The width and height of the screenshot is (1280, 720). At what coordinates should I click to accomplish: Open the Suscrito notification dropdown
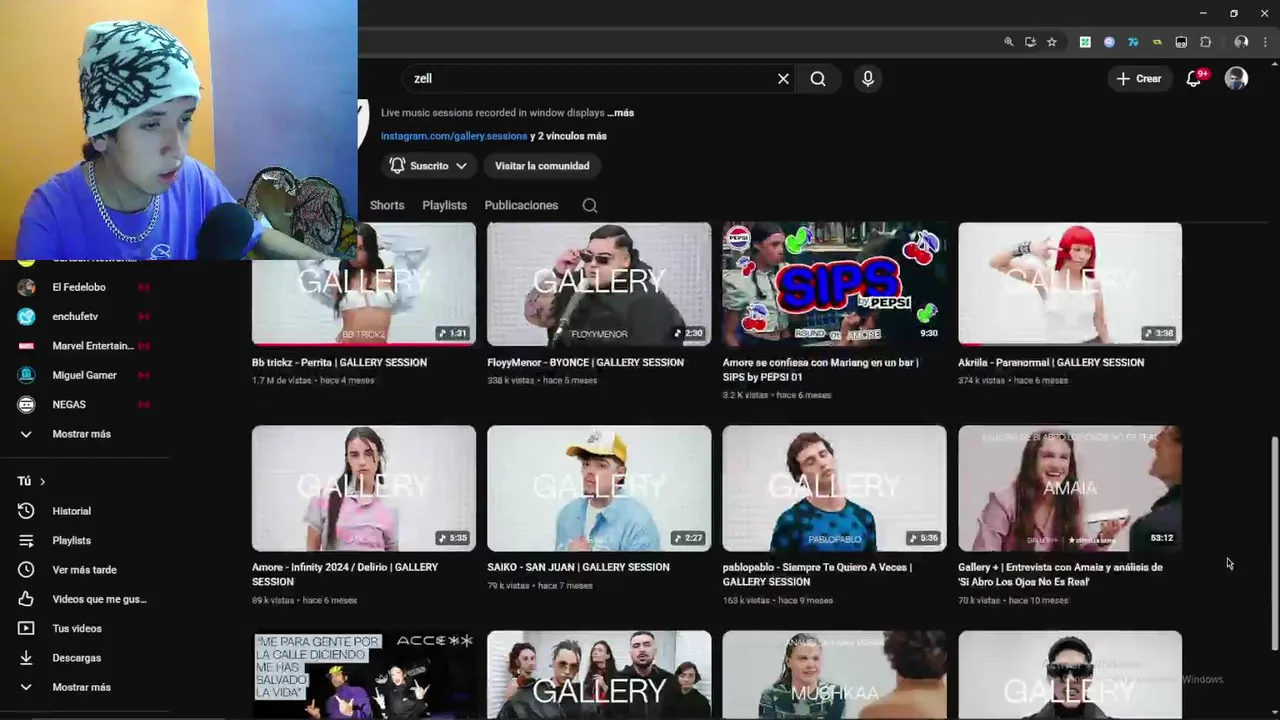[428, 166]
